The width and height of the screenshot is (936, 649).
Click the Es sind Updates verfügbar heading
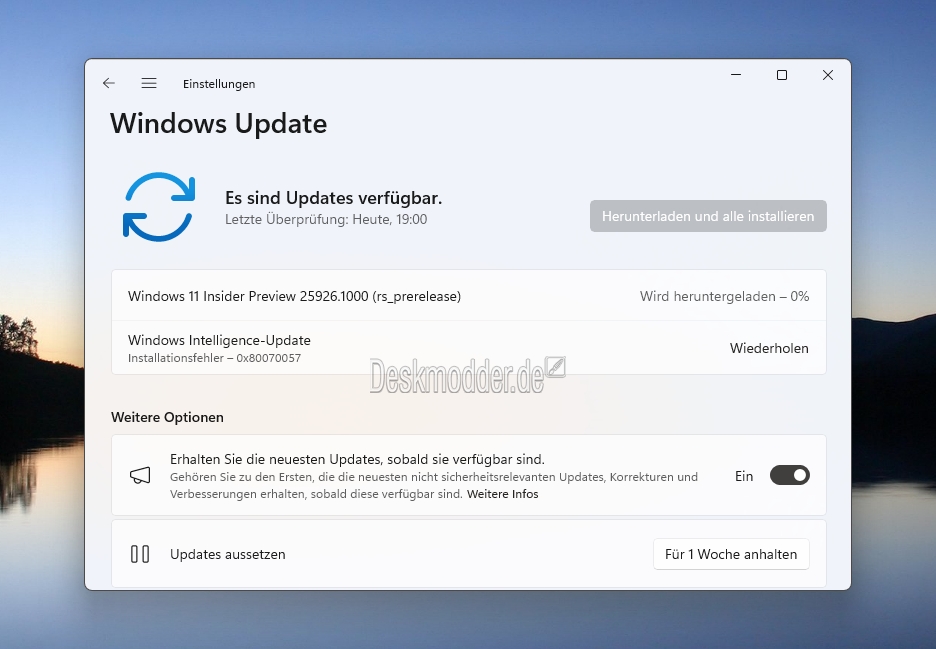pos(334,198)
